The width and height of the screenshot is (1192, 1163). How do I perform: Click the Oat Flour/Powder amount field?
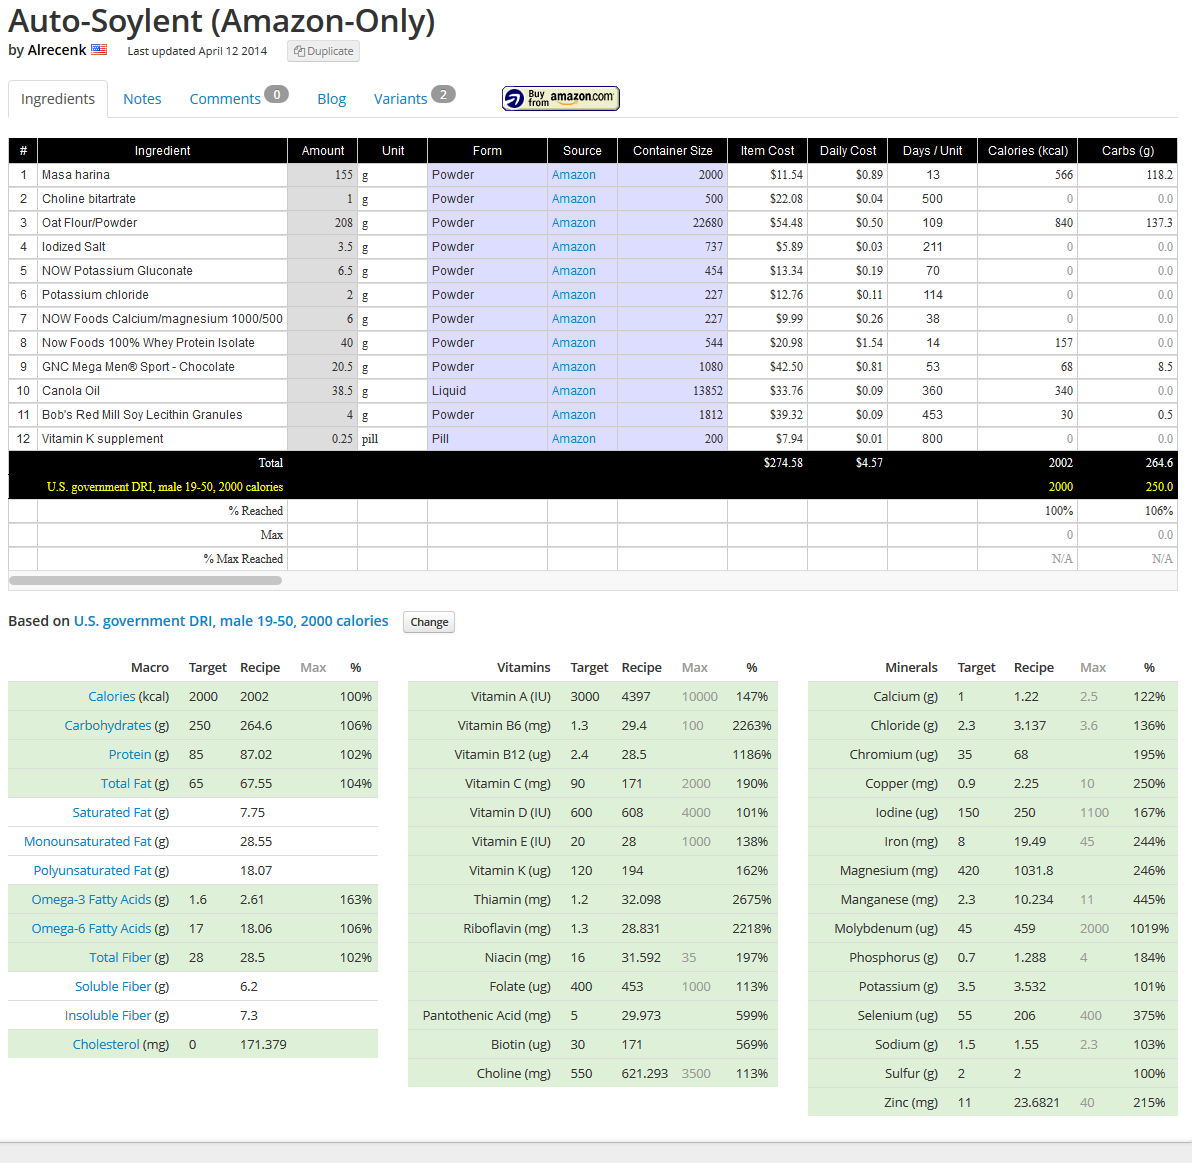322,223
